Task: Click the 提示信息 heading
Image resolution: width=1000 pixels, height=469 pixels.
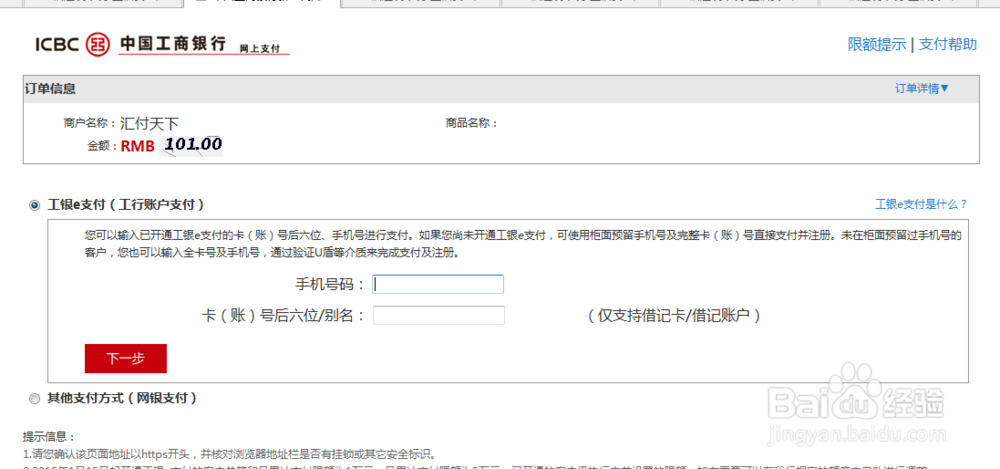Action: click(49, 437)
